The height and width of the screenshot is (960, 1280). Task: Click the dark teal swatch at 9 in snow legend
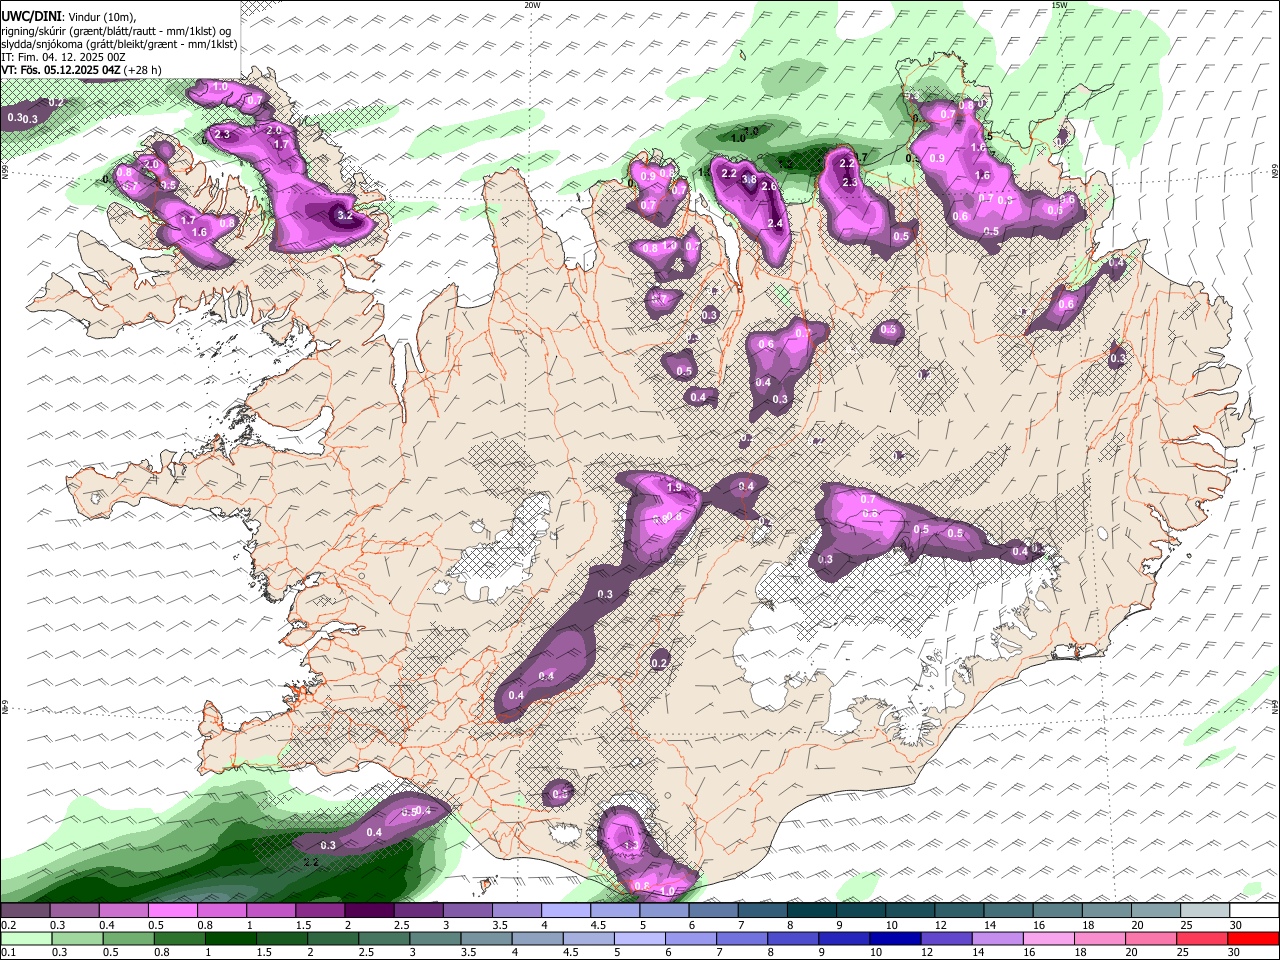click(859, 911)
